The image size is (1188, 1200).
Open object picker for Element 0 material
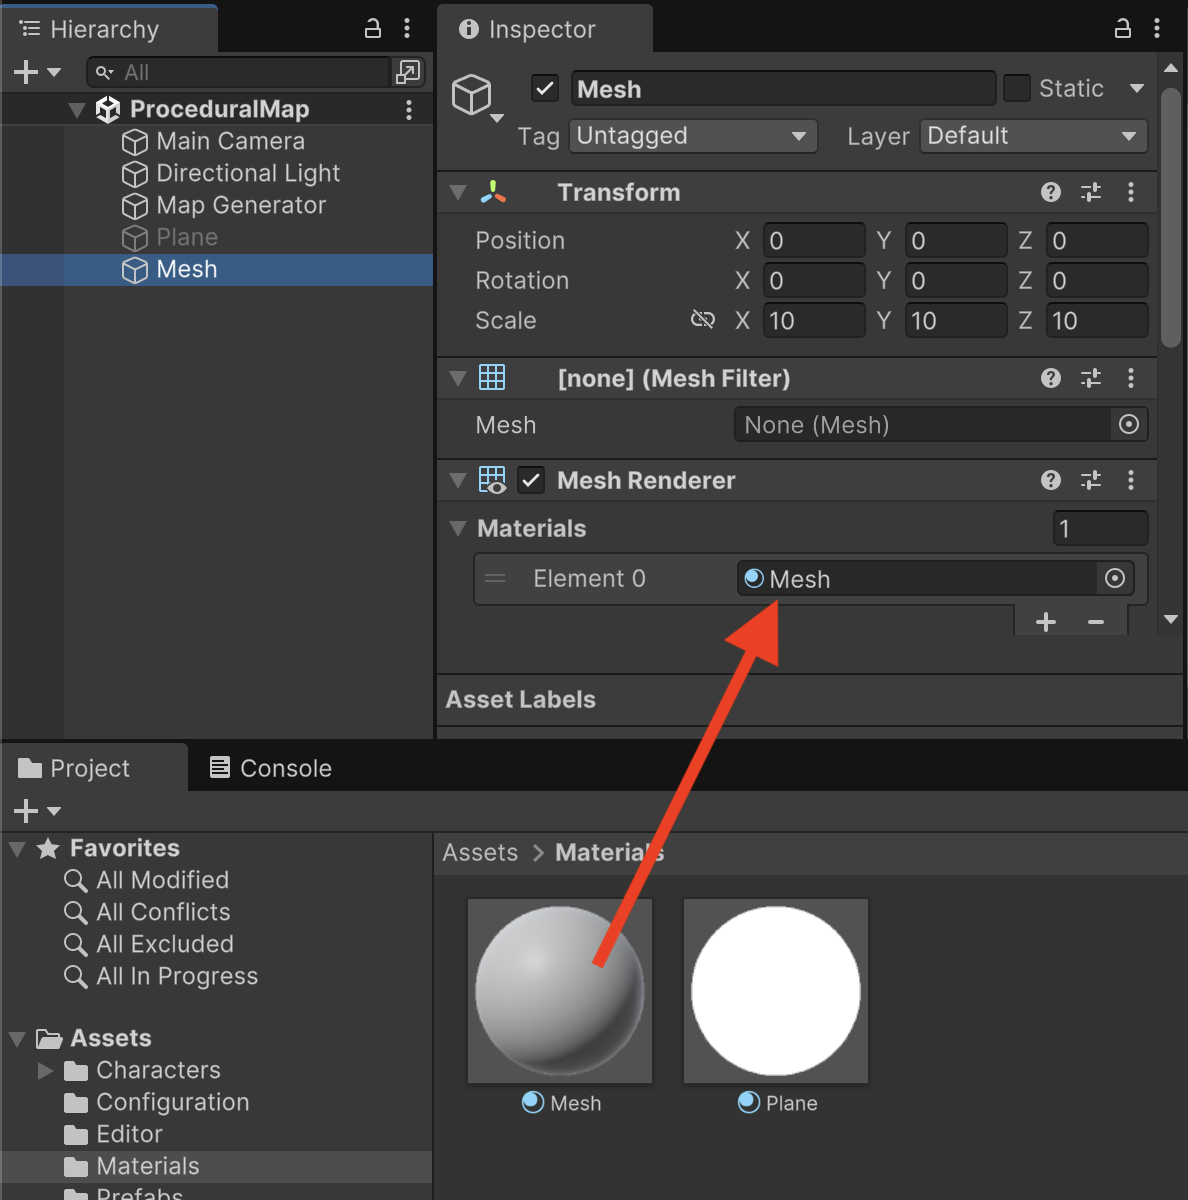1115,578
